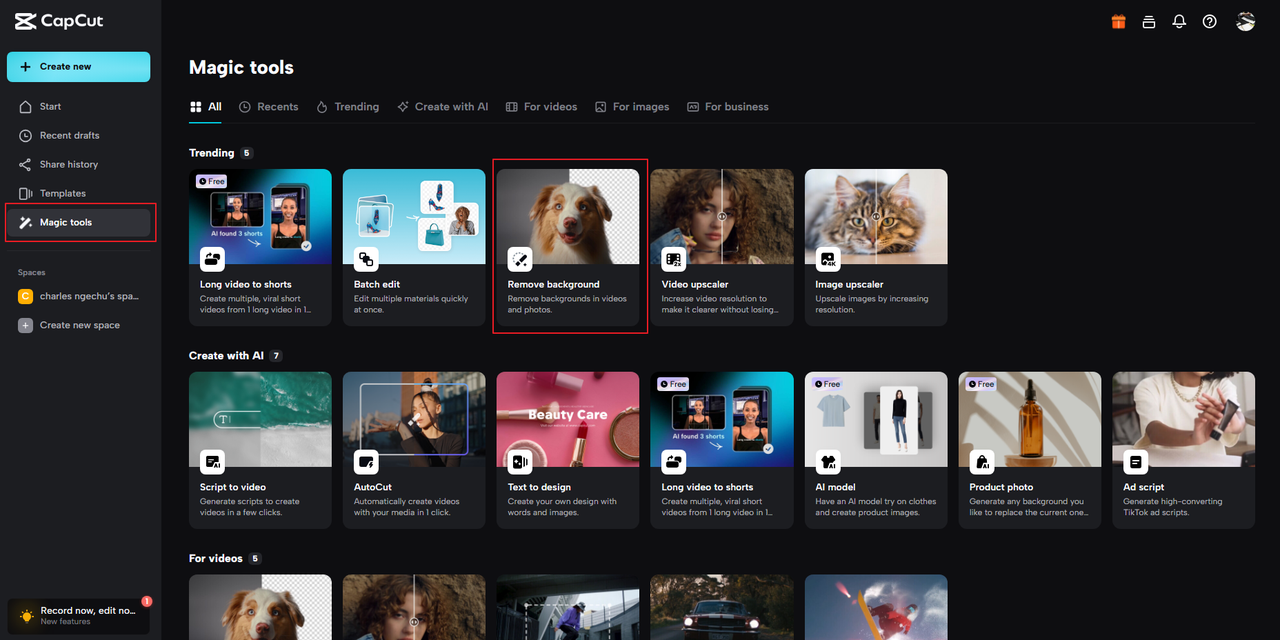Switch to the Create with AI tab
The image size is (1280, 640).
click(x=443, y=107)
